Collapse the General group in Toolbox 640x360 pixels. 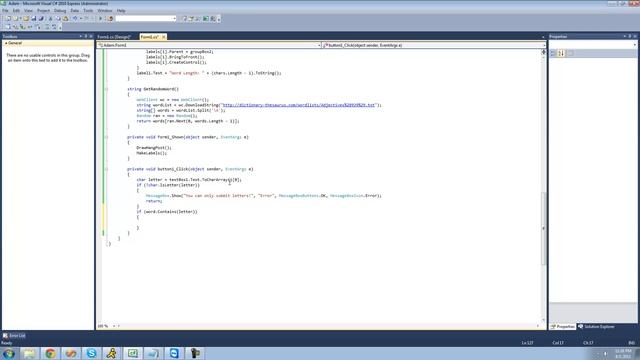pos(6,43)
